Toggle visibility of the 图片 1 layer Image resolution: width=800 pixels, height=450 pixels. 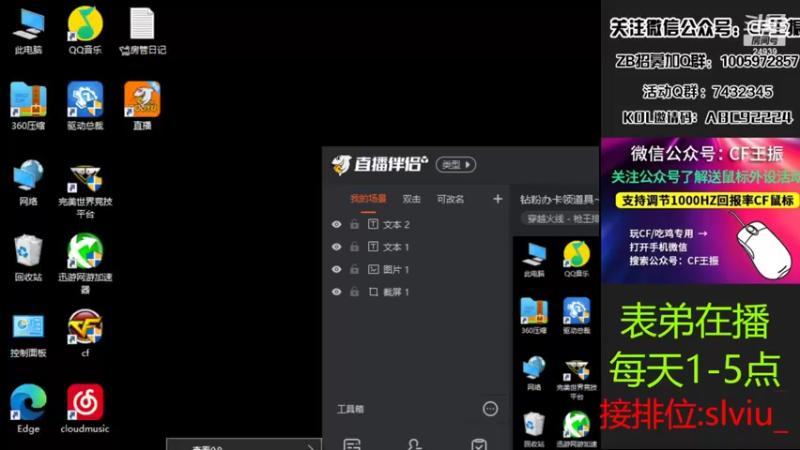point(336,269)
